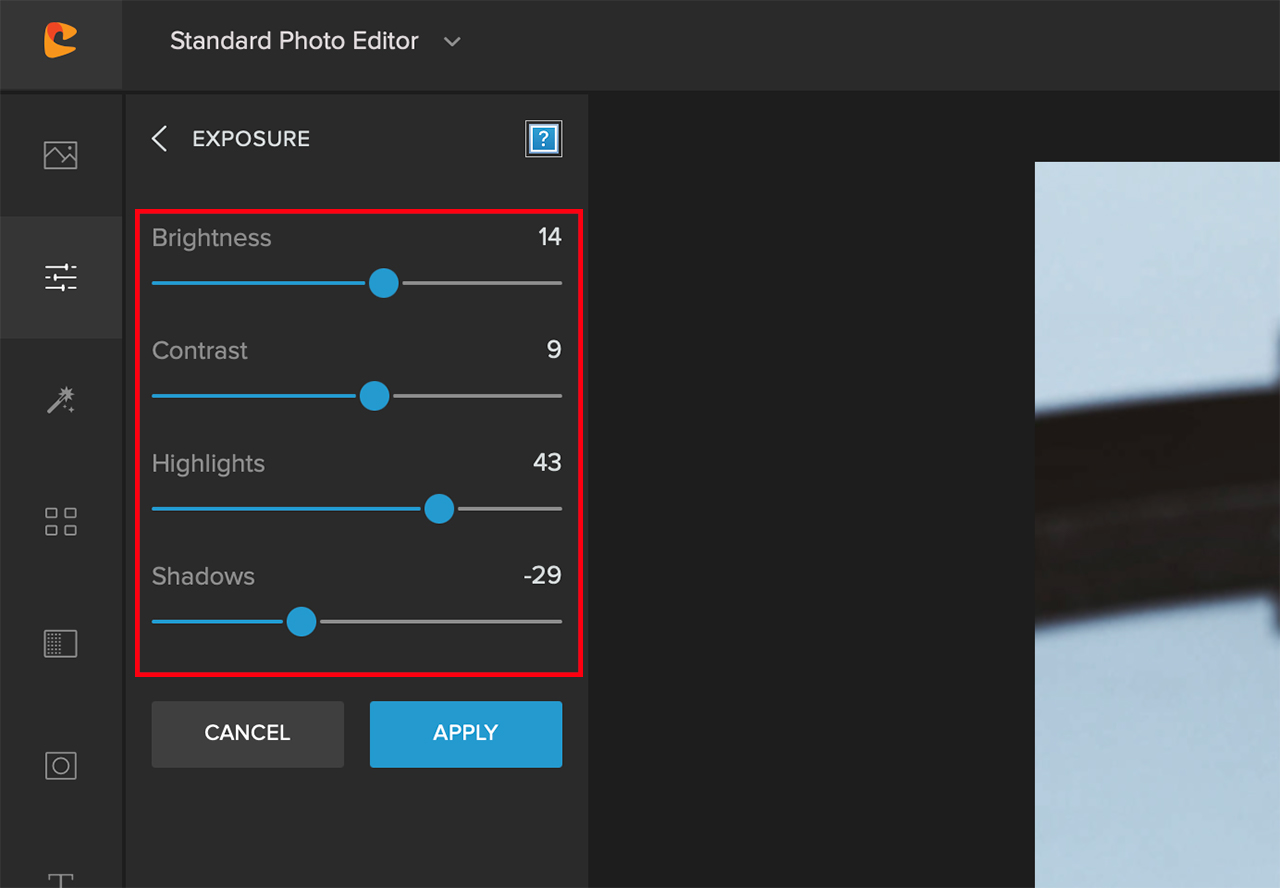The width and height of the screenshot is (1280, 888).
Task: Select the masks texture grid icon
Action: click(x=61, y=643)
